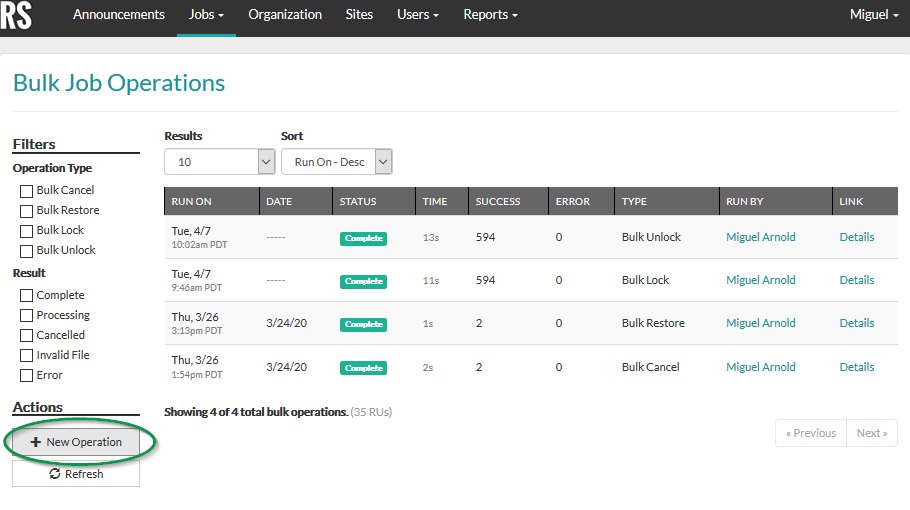
Task: Open the Miguel account menu
Action: (x=874, y=15)
